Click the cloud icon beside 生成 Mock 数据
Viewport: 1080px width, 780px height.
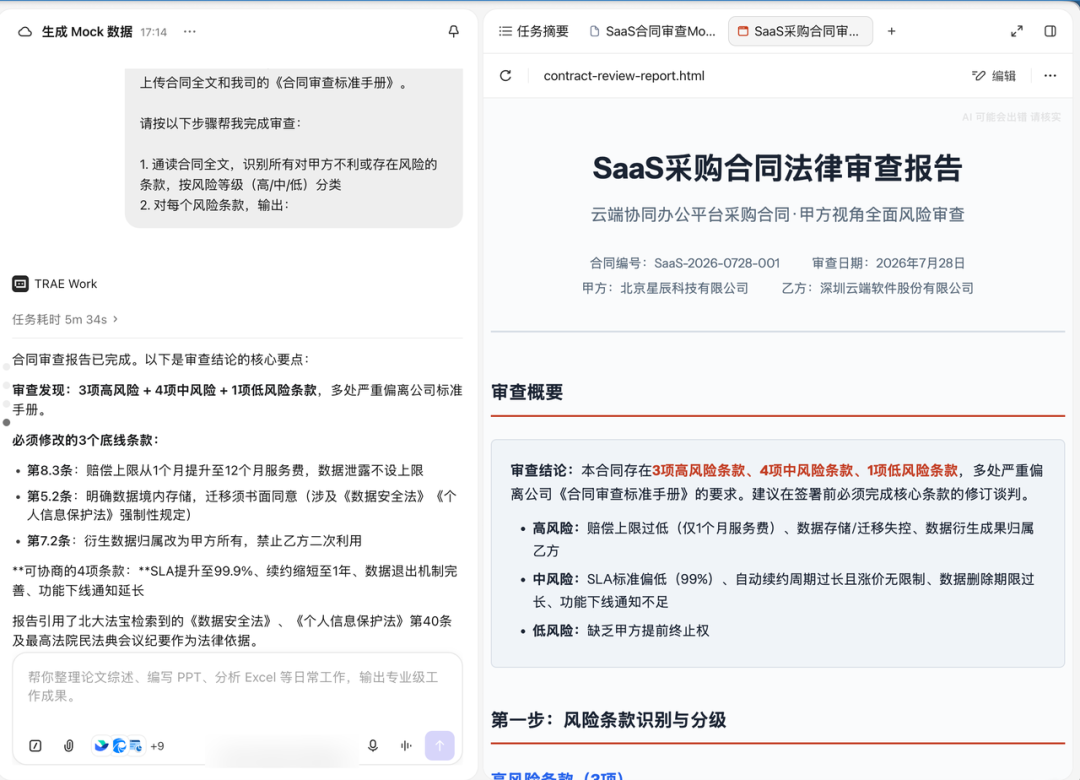point(25,32)
